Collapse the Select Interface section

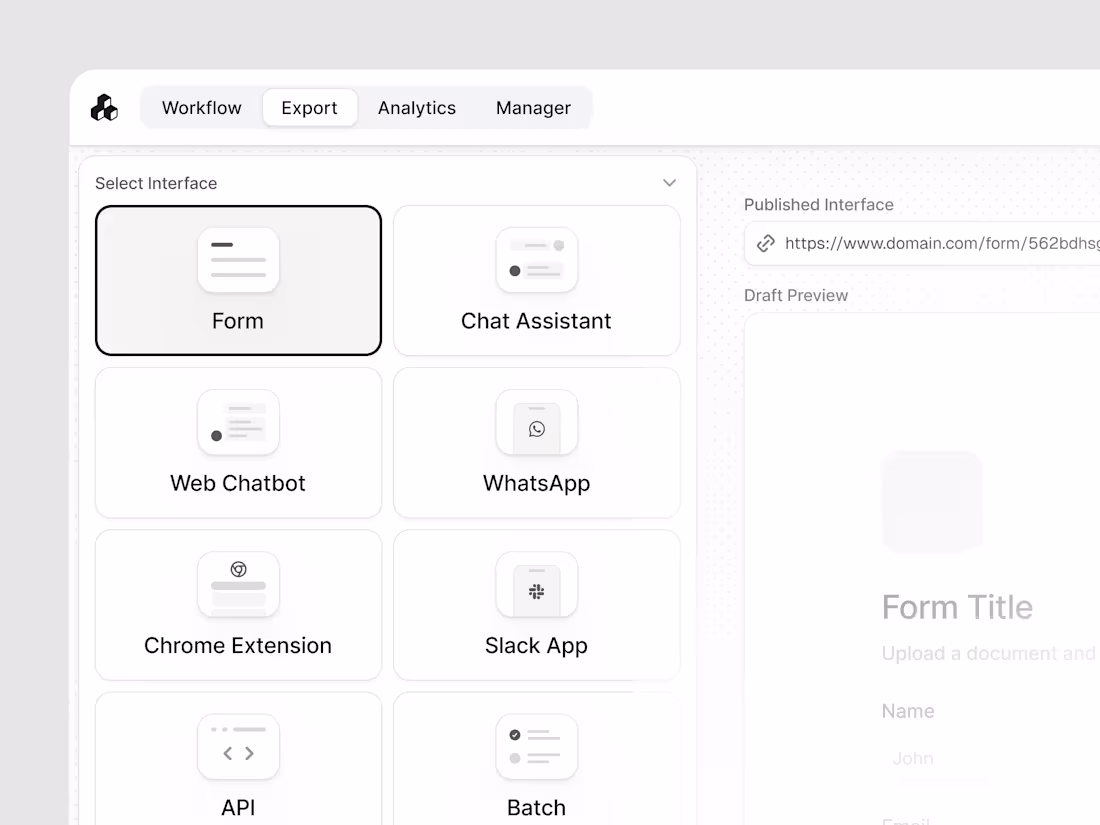tap(669, 183)
